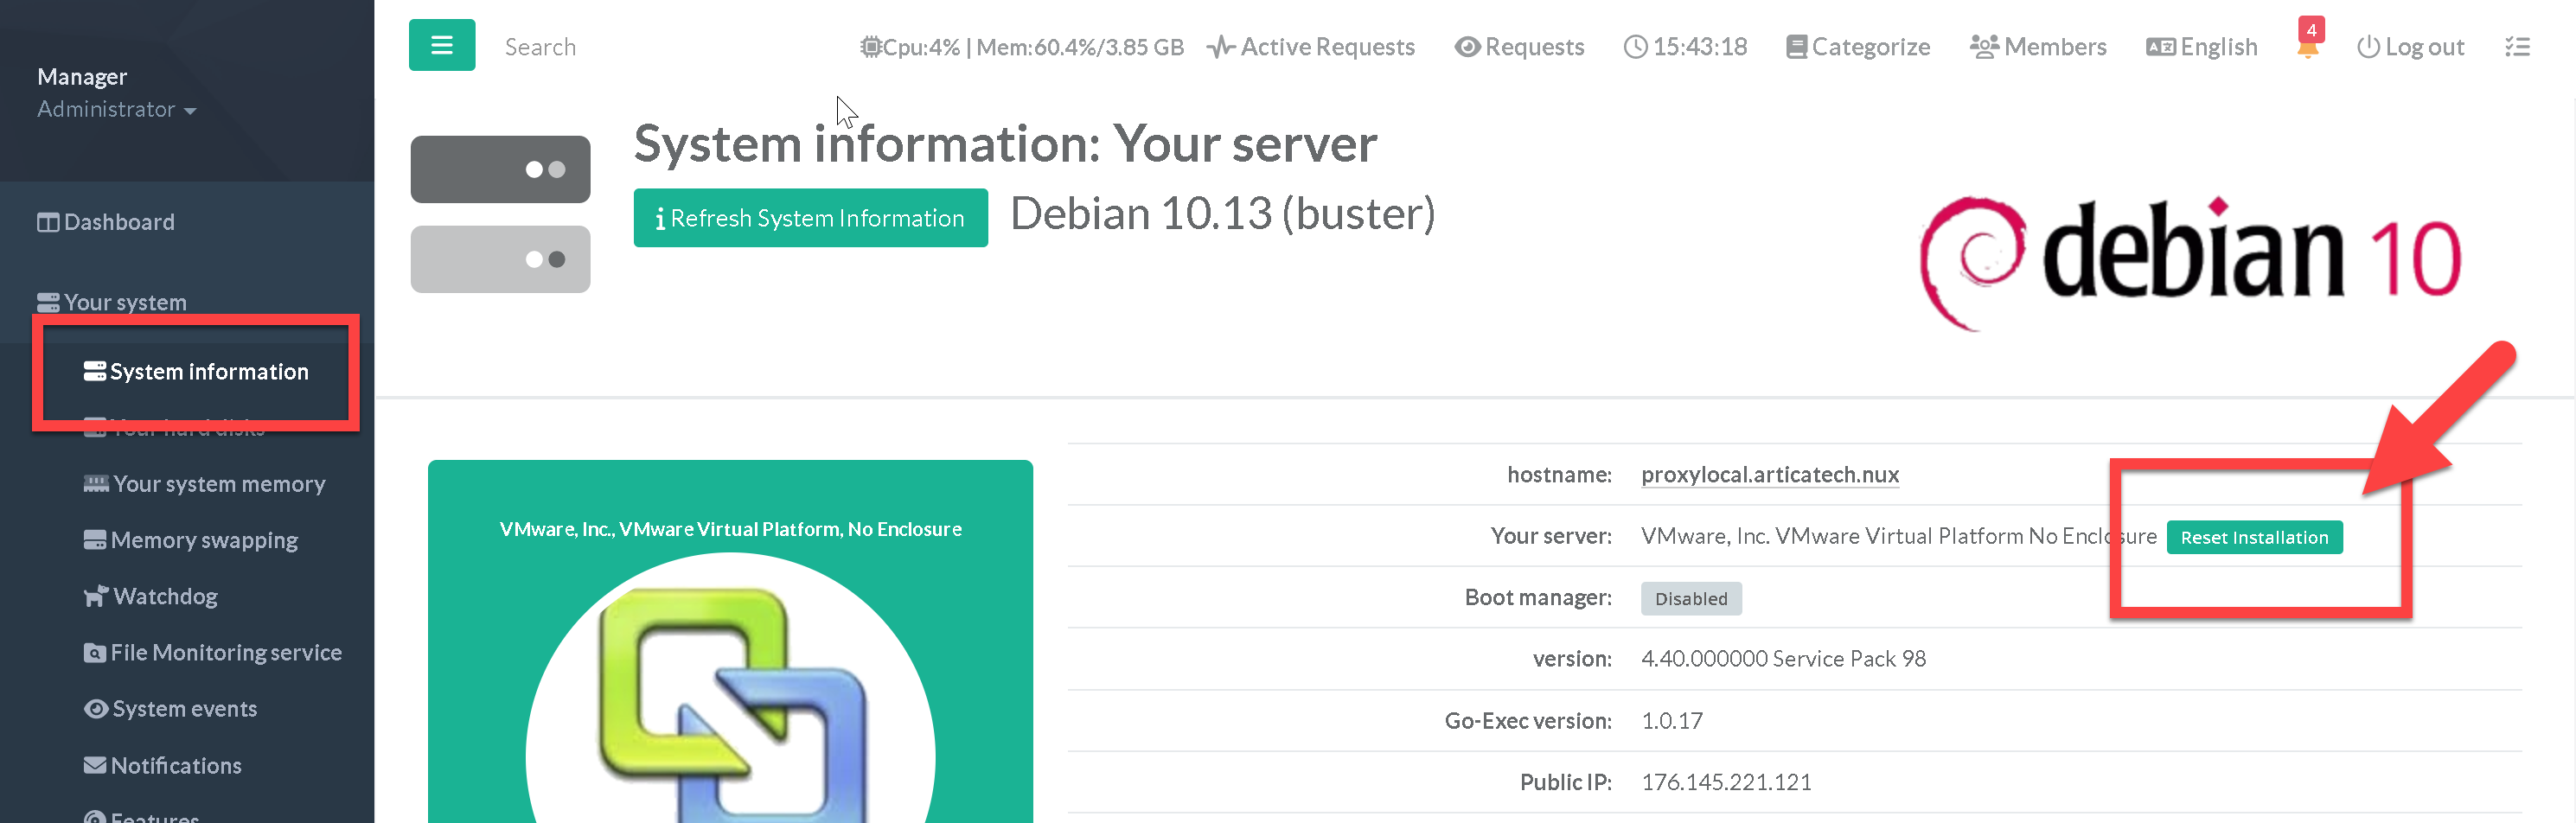The image size is (2576, 823).
Task: Open the Members top bar item
Action: coord(2038,47)
